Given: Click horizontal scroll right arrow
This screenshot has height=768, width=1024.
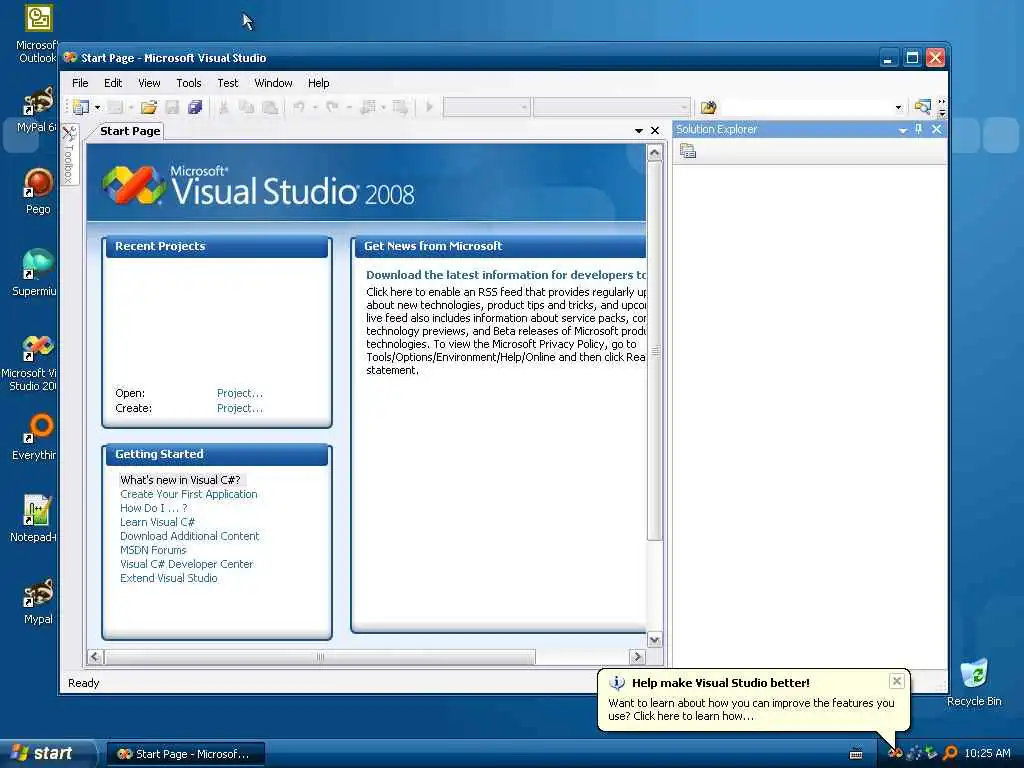Looking at the screenshot, I should coord(637,656).
